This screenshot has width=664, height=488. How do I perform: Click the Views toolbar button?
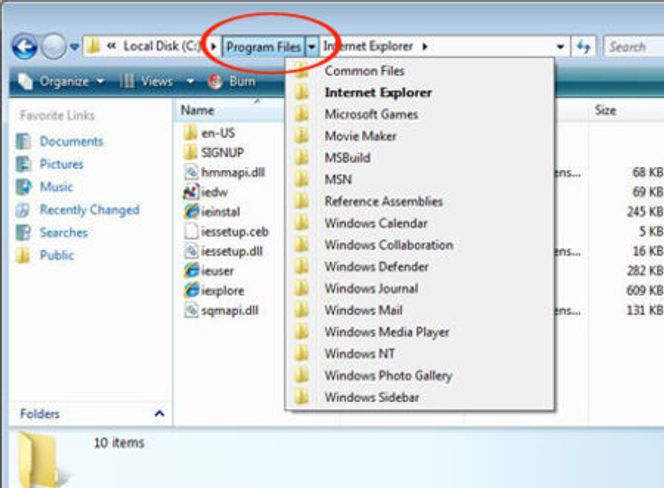(146, 81)
